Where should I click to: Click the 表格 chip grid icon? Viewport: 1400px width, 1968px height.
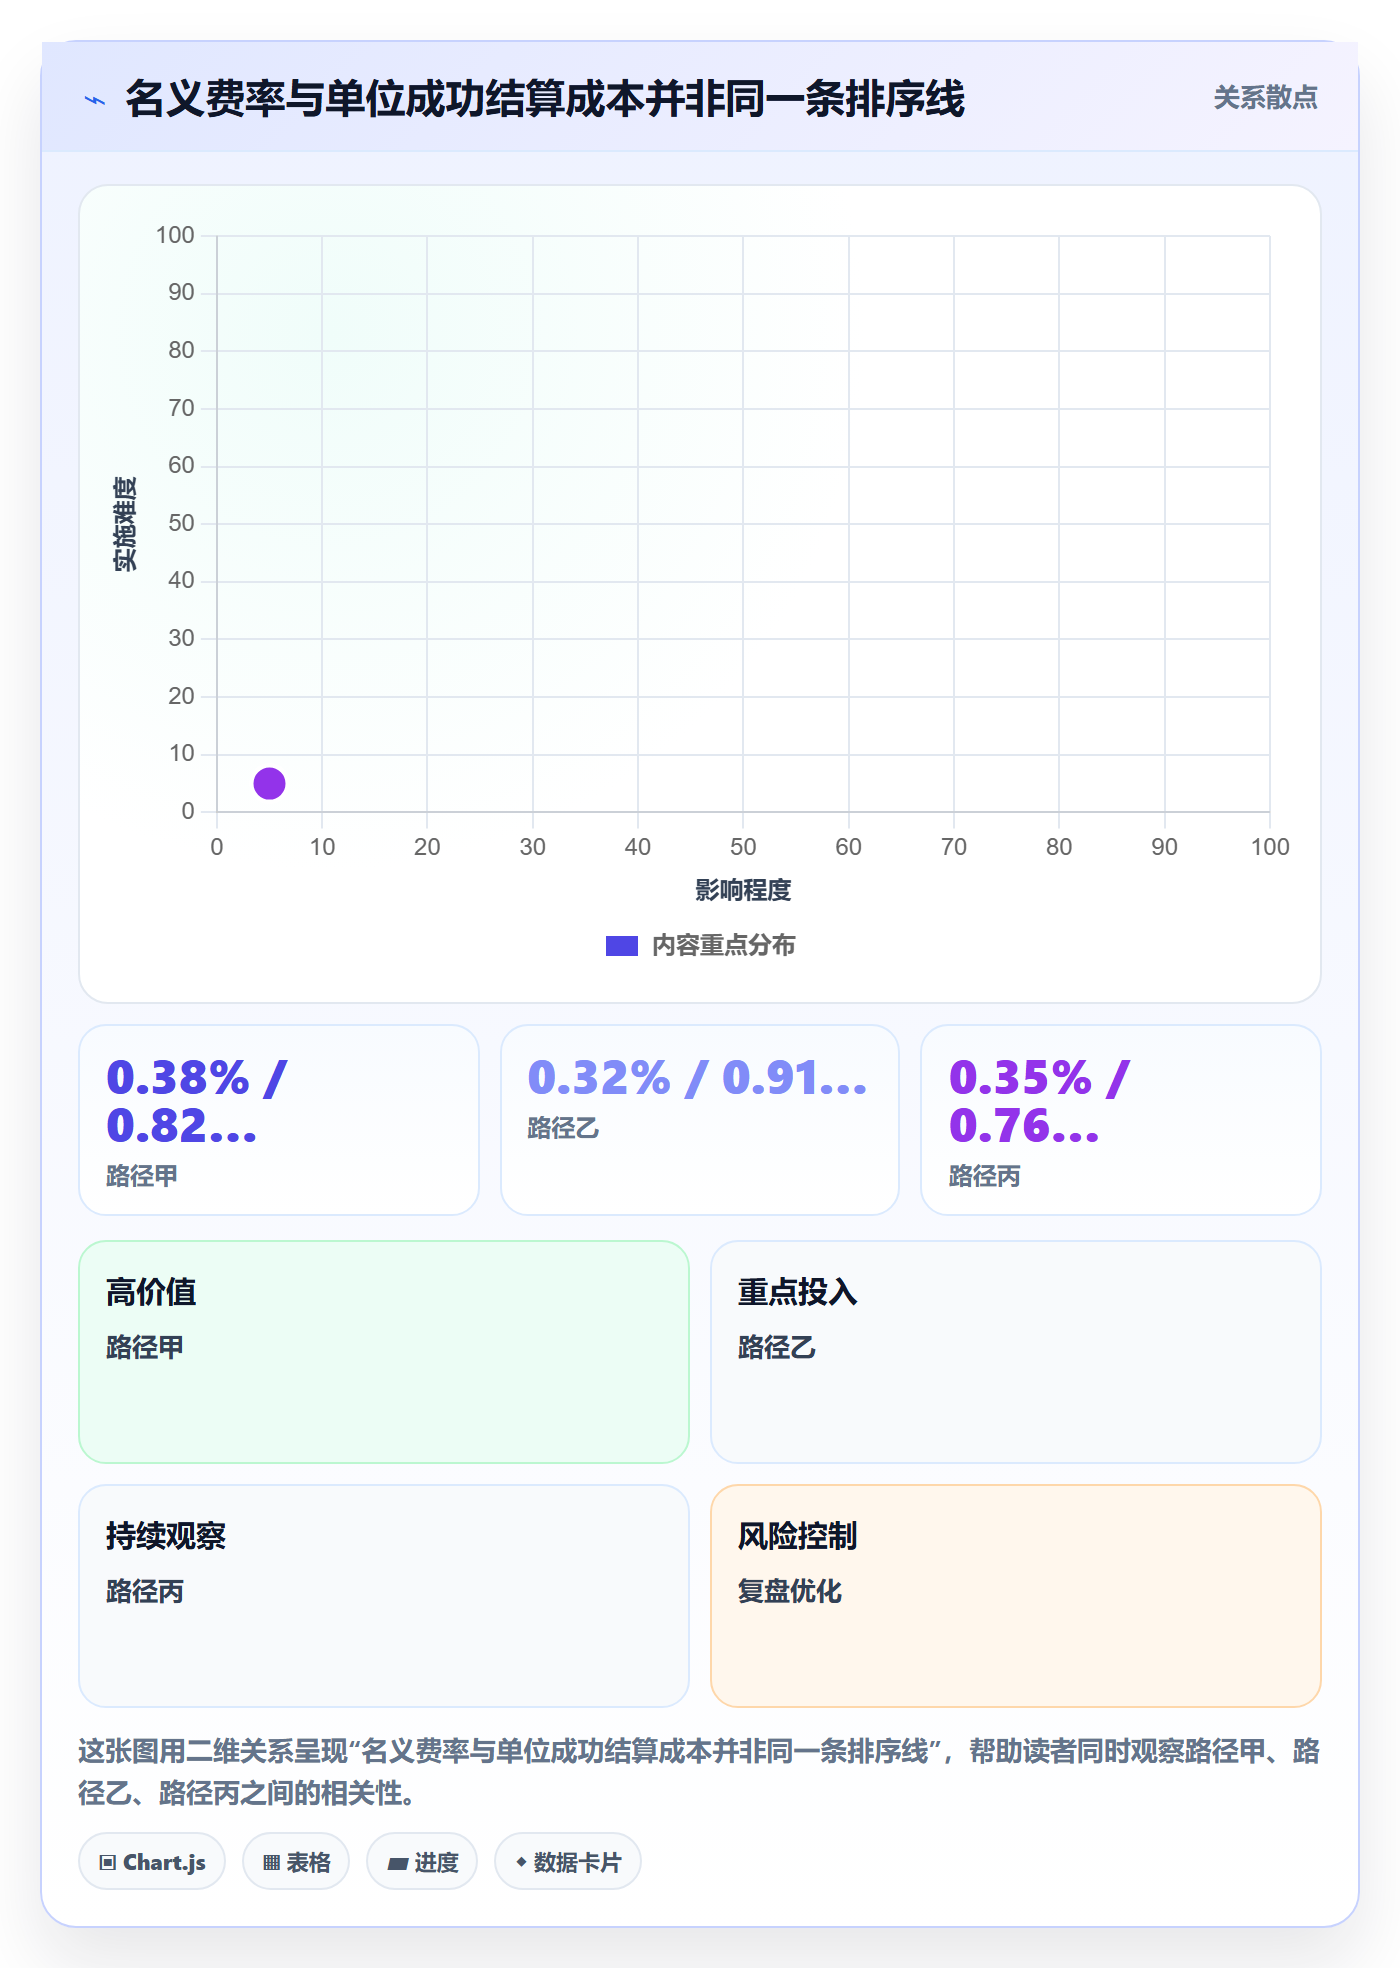(x=271, y=1863)
